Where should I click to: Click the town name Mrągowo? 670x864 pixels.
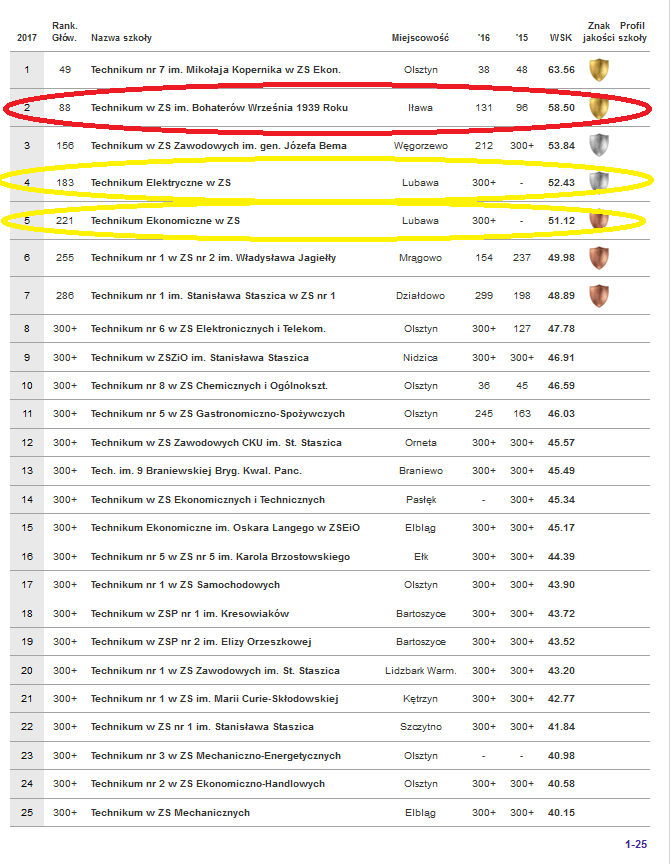pos(420,258)
